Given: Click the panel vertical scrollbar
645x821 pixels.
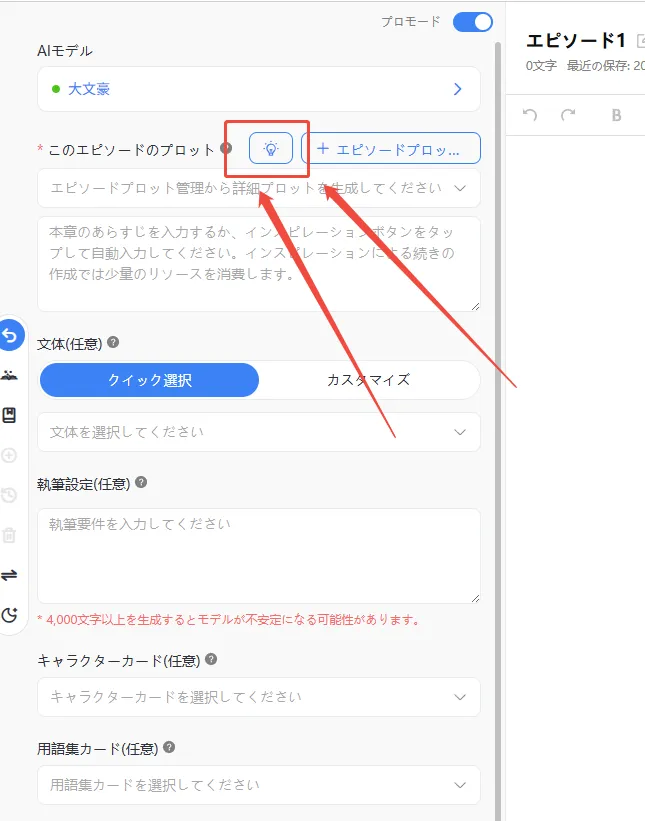Looking at the screenshot, I should (x=498, y=429).
